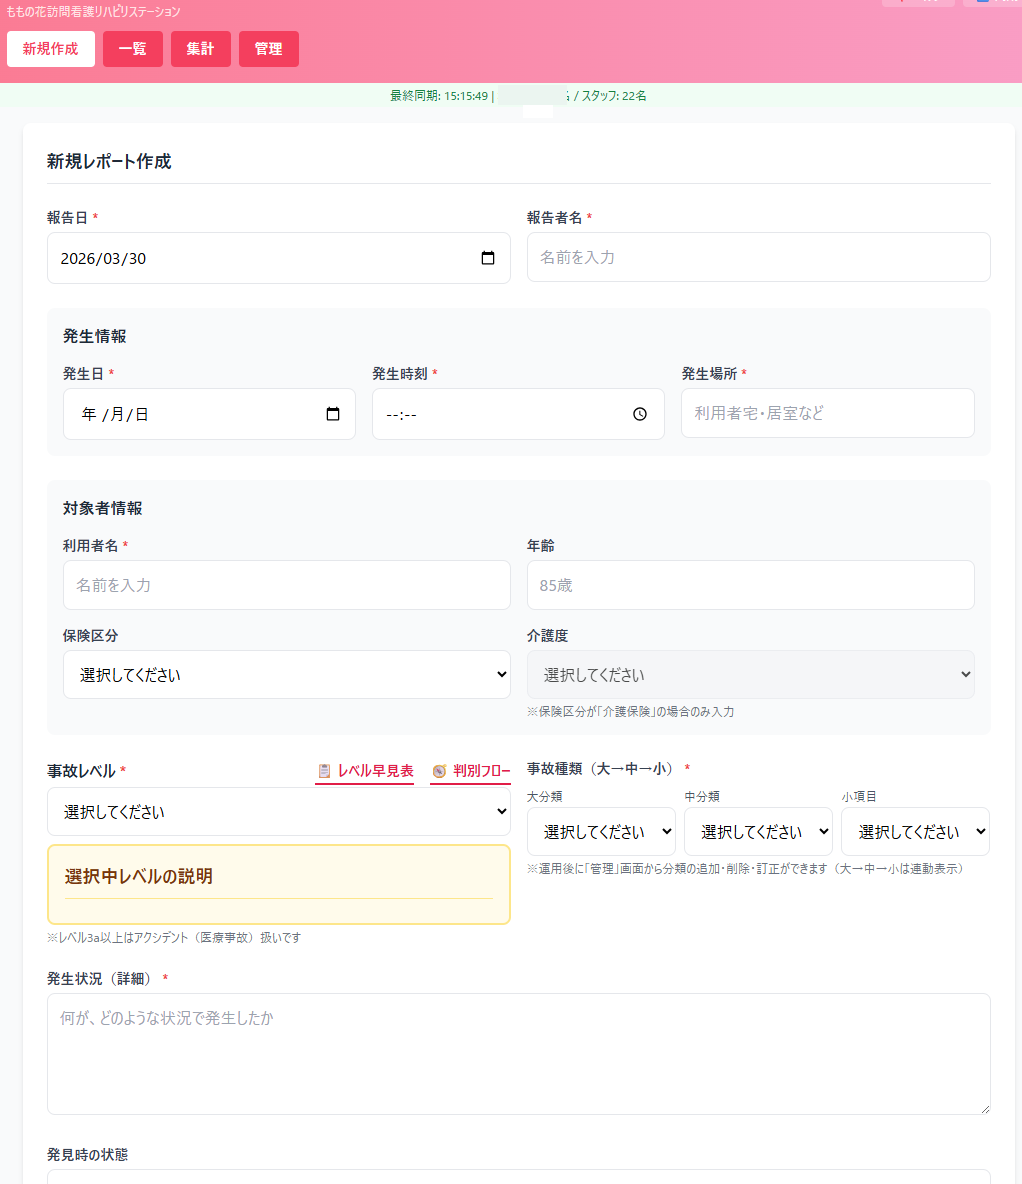Expand the 保険区分 dropdown

286,675
